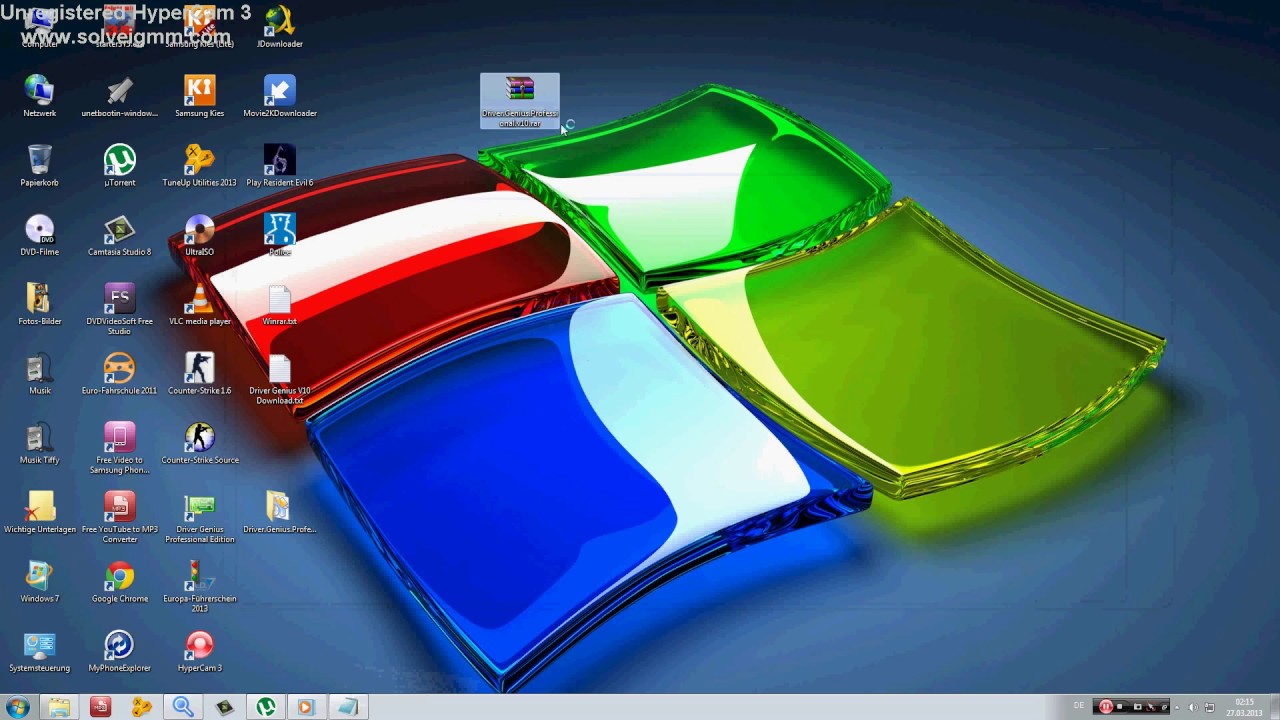
Task: Select the highlighted DriverGenius rar archive
Action: coord(520,101)
